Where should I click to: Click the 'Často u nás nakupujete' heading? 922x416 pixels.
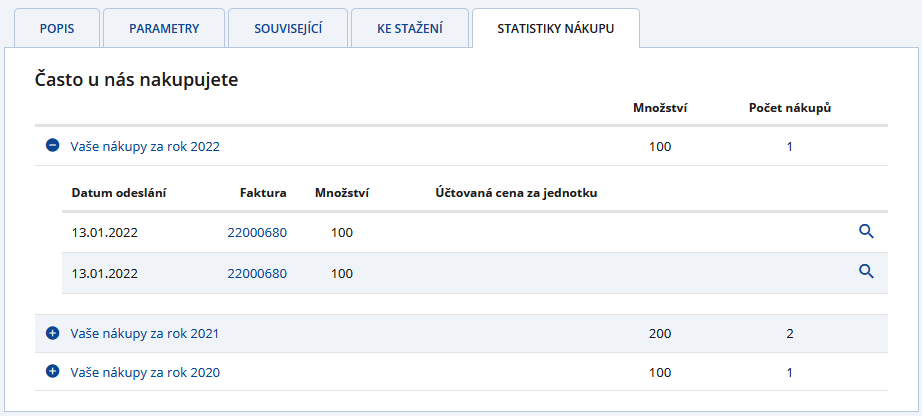coord(136,79)
